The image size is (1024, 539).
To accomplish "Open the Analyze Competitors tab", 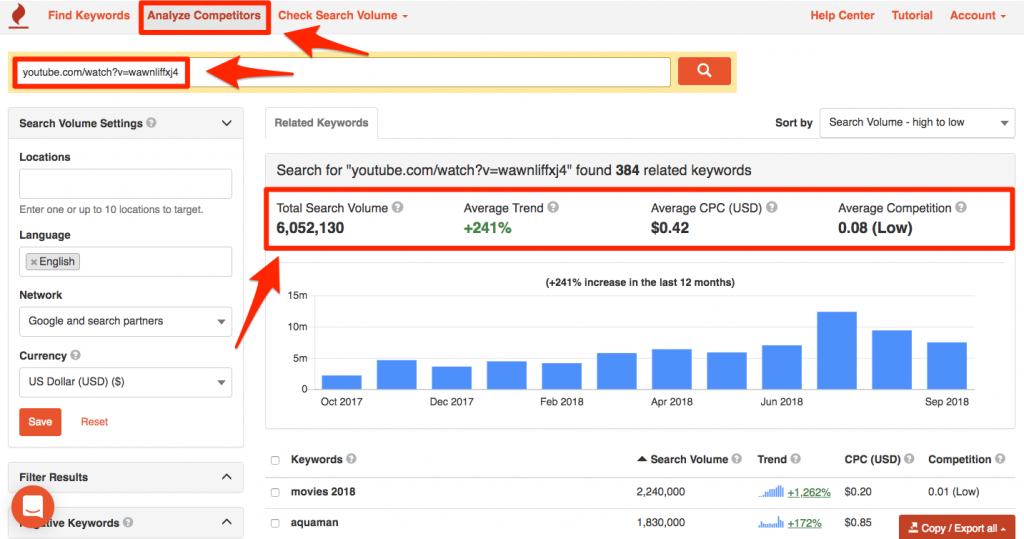I will (x=204, y=16).
